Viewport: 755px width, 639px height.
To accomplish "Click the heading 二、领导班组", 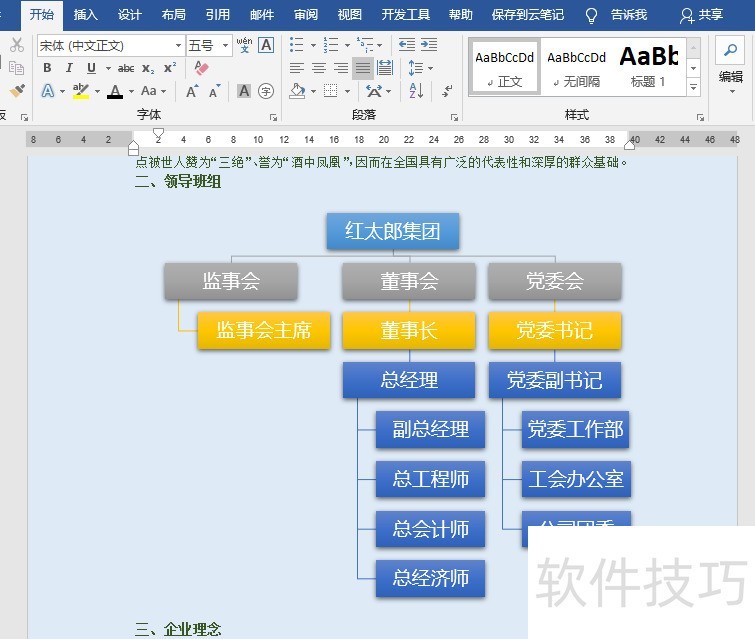I will tap(178, 182).
